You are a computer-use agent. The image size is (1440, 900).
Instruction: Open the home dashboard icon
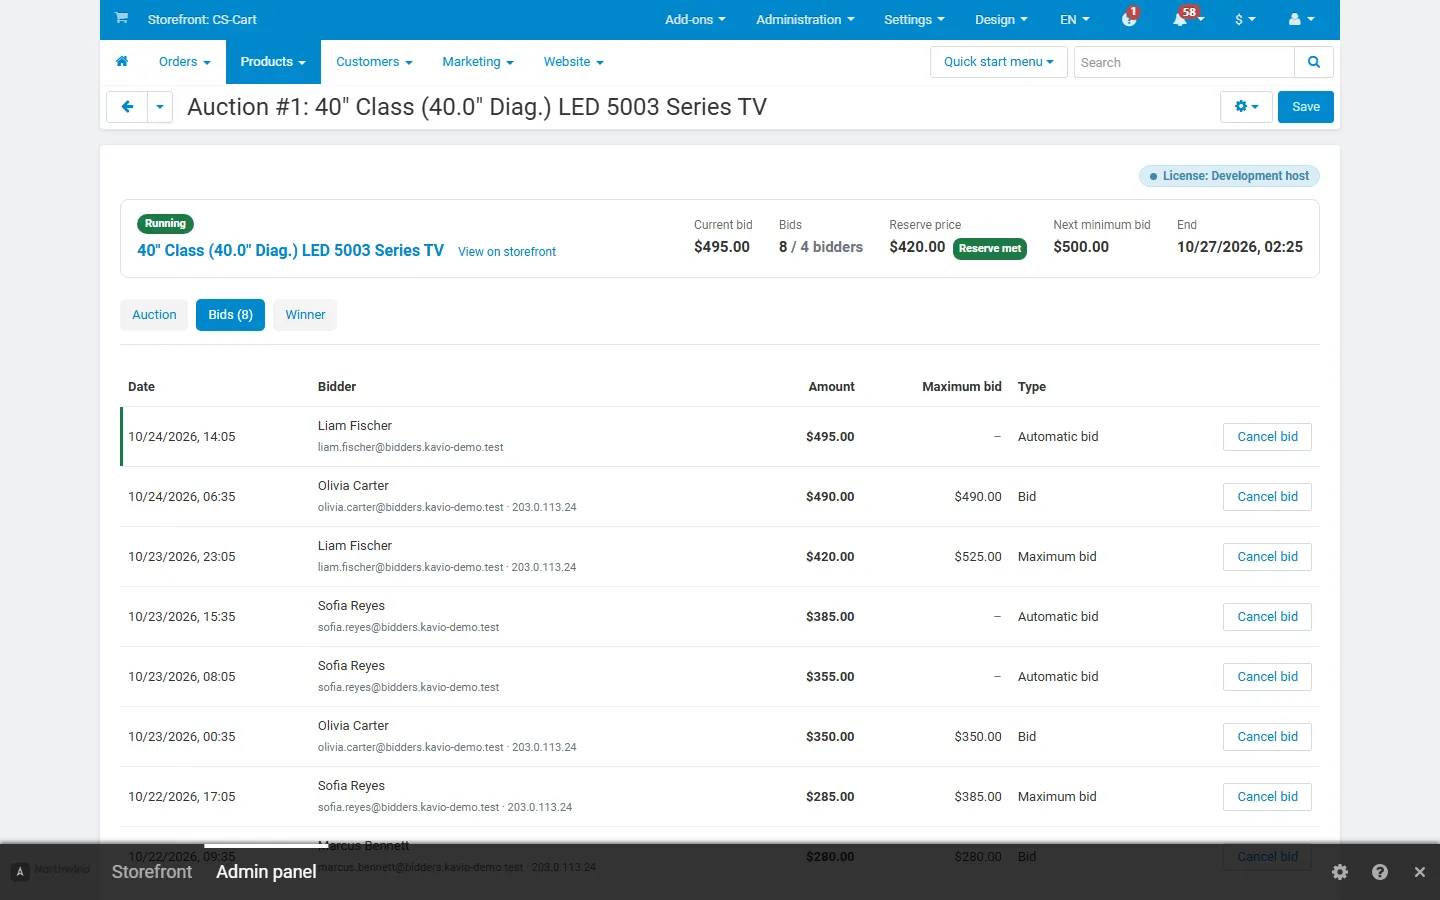click(x=122, y=62)
